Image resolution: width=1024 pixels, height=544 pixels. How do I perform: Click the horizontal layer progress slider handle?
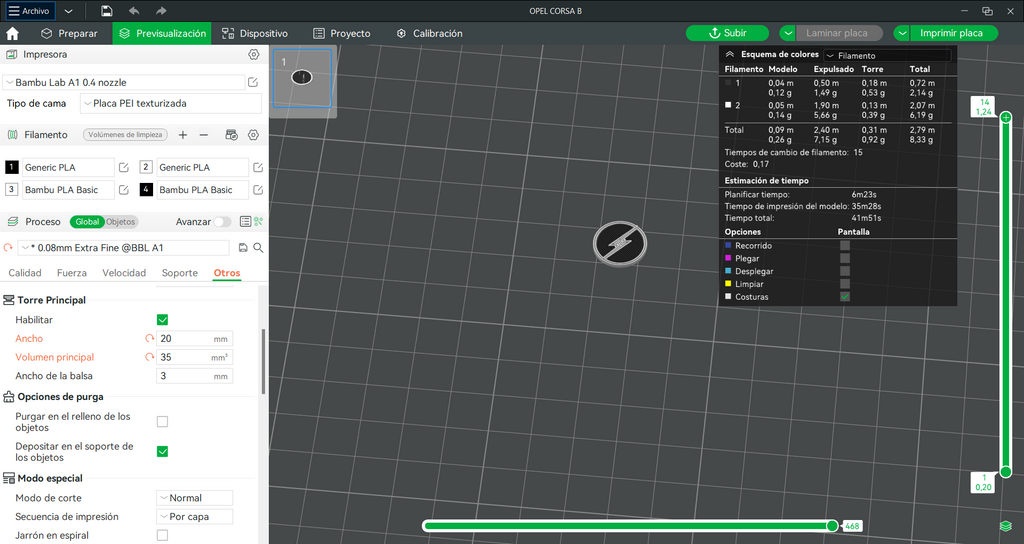(x=832, y=526)
